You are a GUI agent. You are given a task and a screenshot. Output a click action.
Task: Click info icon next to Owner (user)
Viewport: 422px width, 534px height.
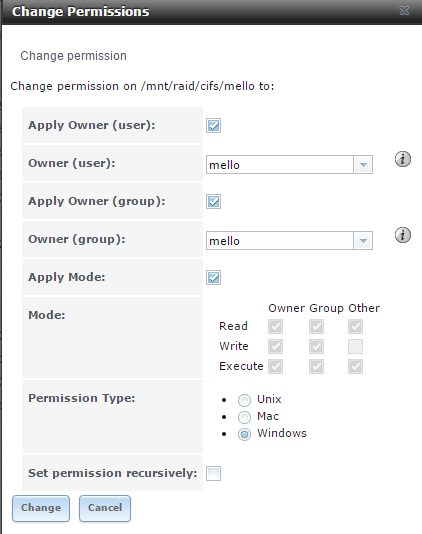[x=403, y=159]
